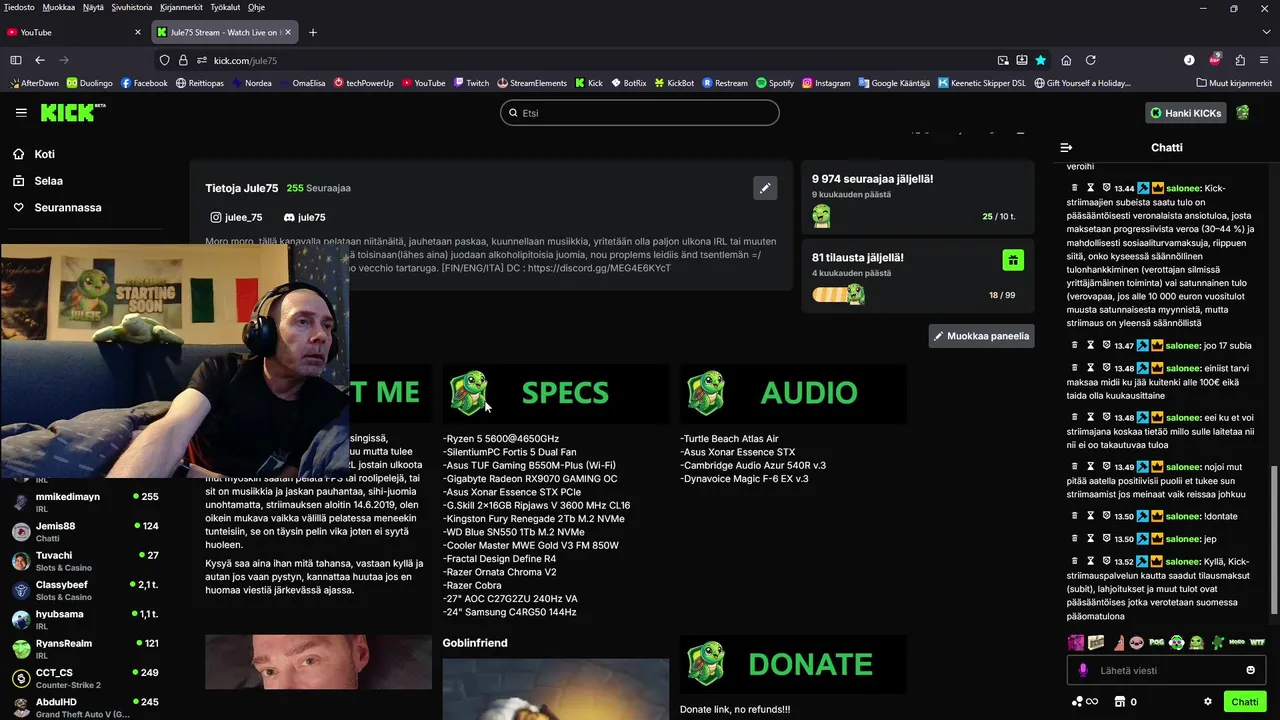Bookmark page with blue star icon

pyautogui.click(x=1041, y=60)
